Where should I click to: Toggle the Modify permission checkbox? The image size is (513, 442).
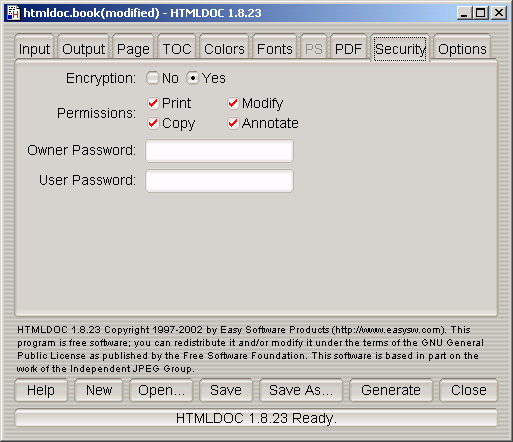[233, 103]
